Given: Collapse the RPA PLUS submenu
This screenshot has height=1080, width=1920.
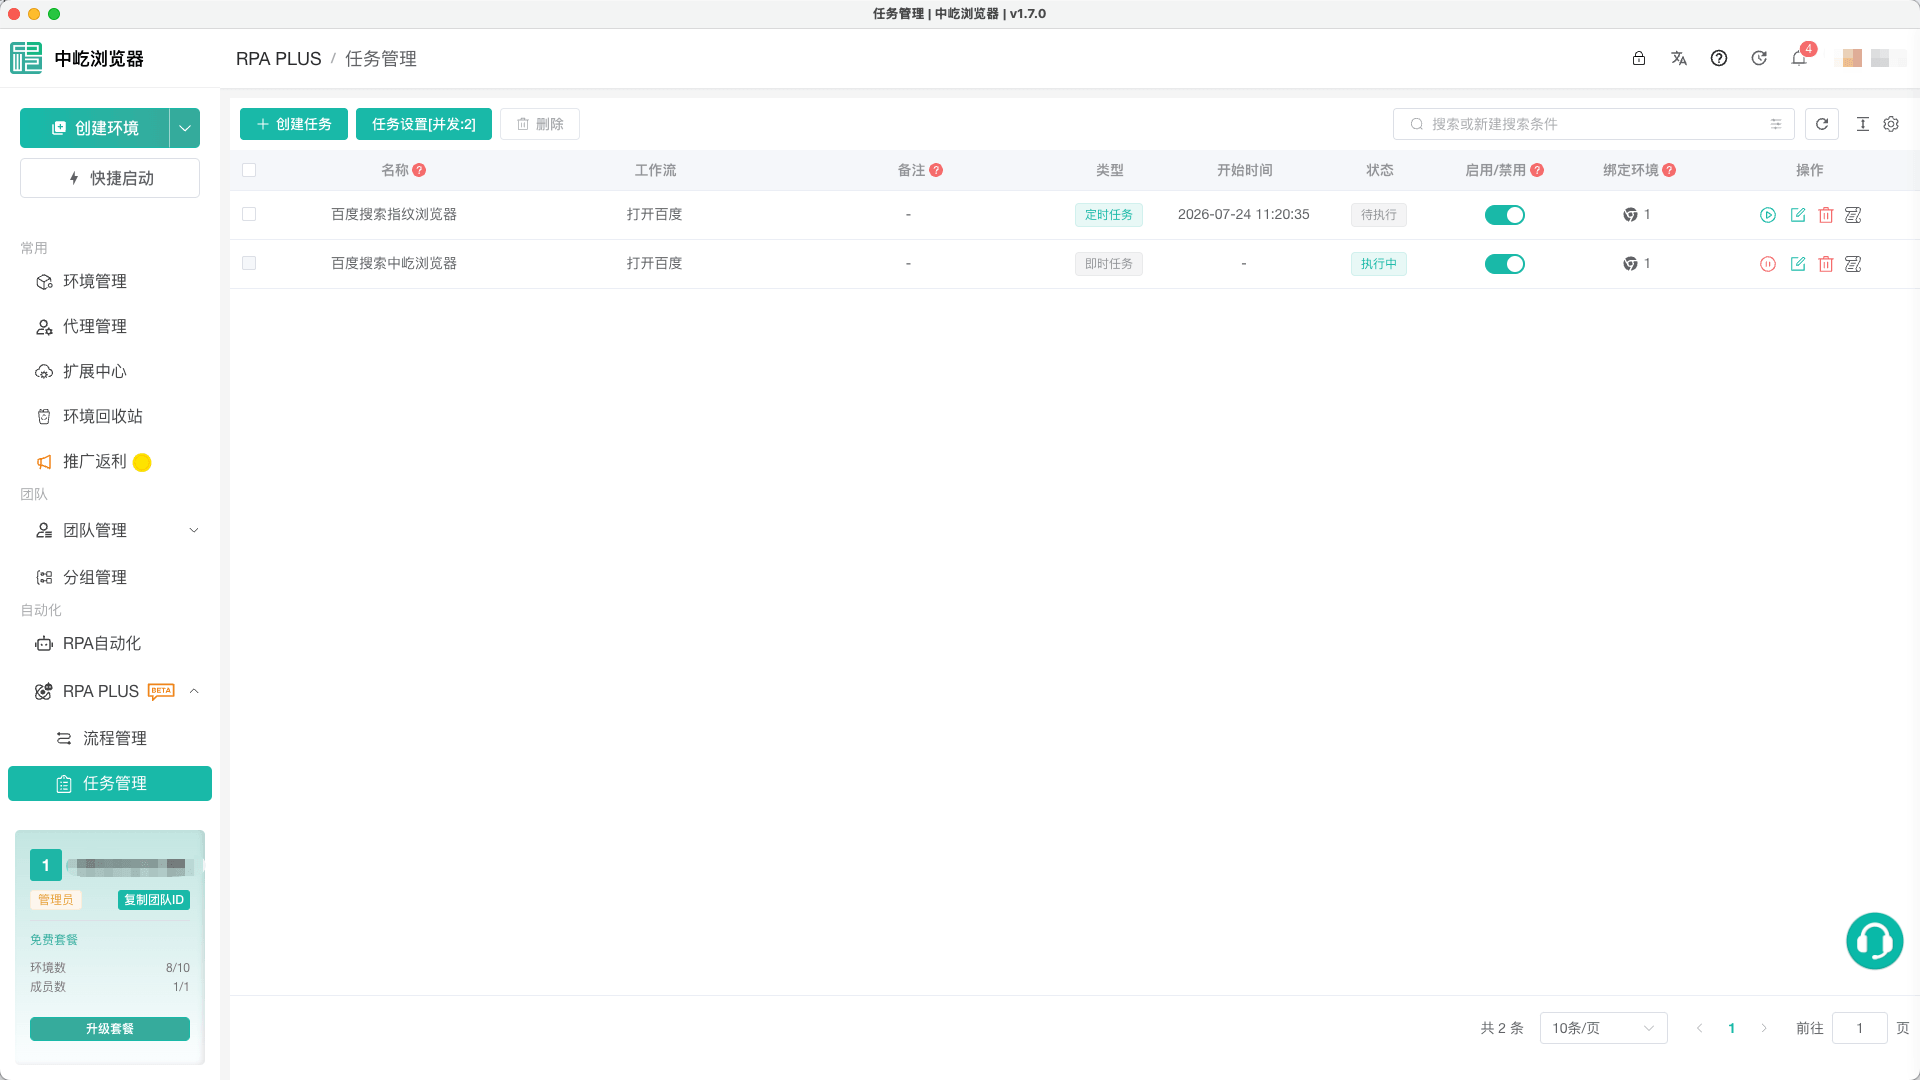Looking at the screenshot, I should [x=194, y=691].
